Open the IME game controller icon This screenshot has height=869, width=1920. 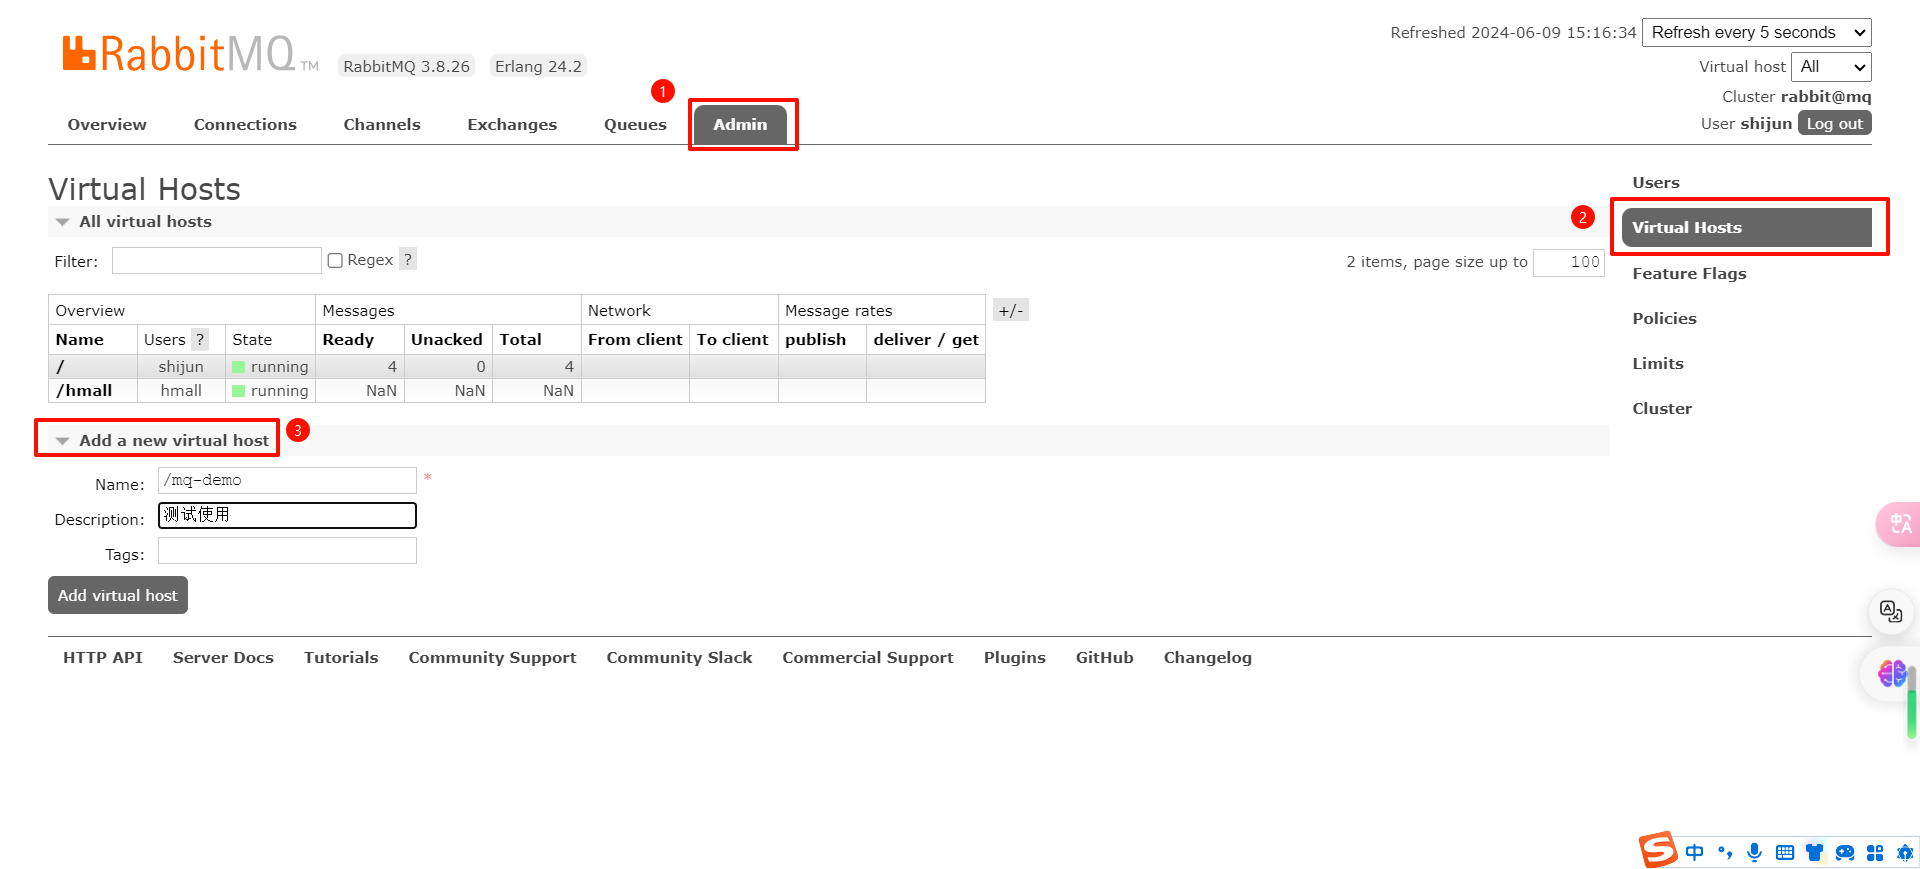(x=1845, y=852)
